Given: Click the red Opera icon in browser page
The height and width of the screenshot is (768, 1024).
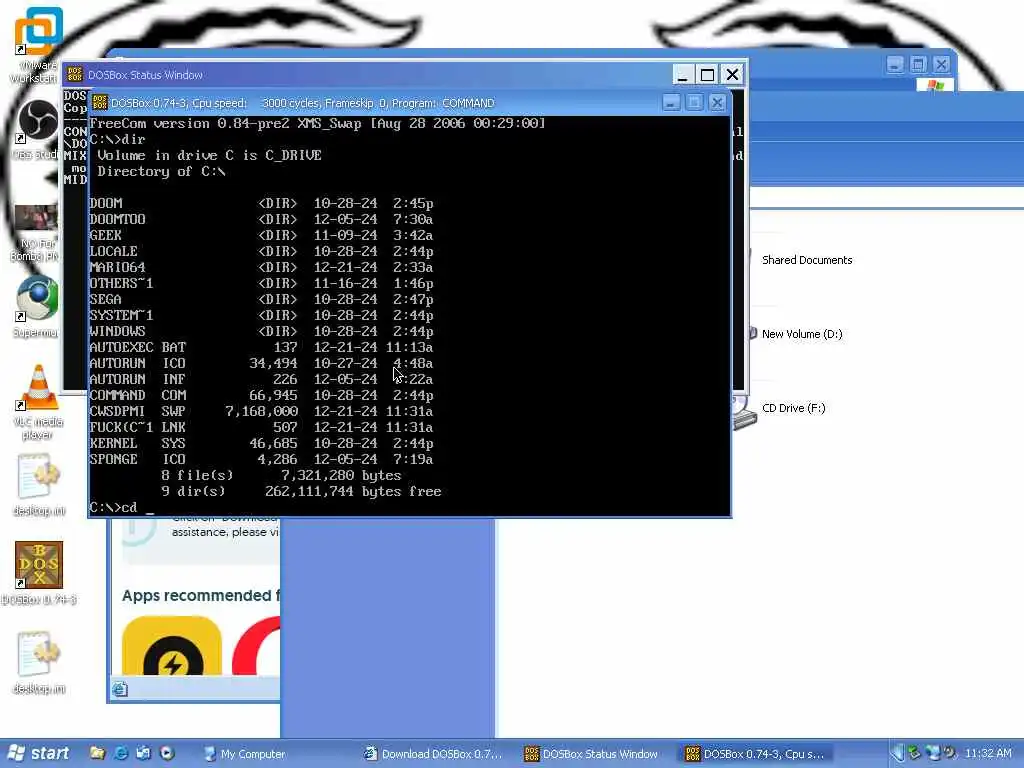Looking at the screenshot, I should click(x=257, y=646).
